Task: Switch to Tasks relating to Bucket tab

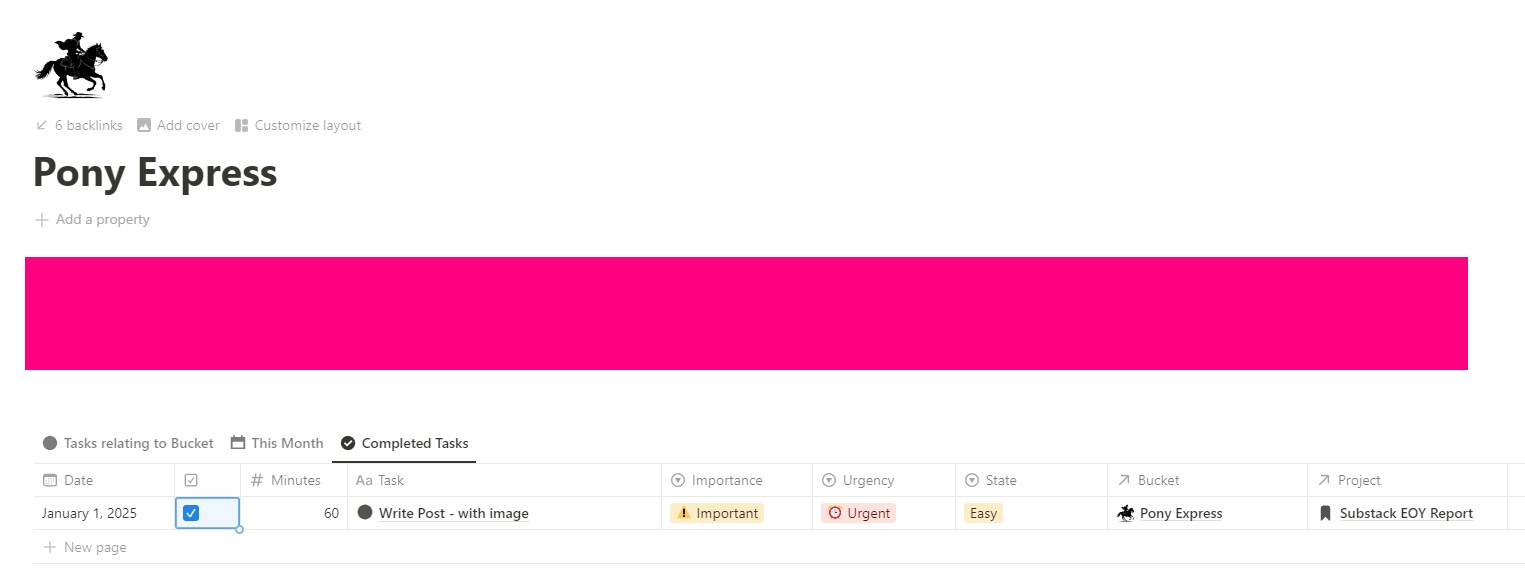Action: (x=128, y=443)
